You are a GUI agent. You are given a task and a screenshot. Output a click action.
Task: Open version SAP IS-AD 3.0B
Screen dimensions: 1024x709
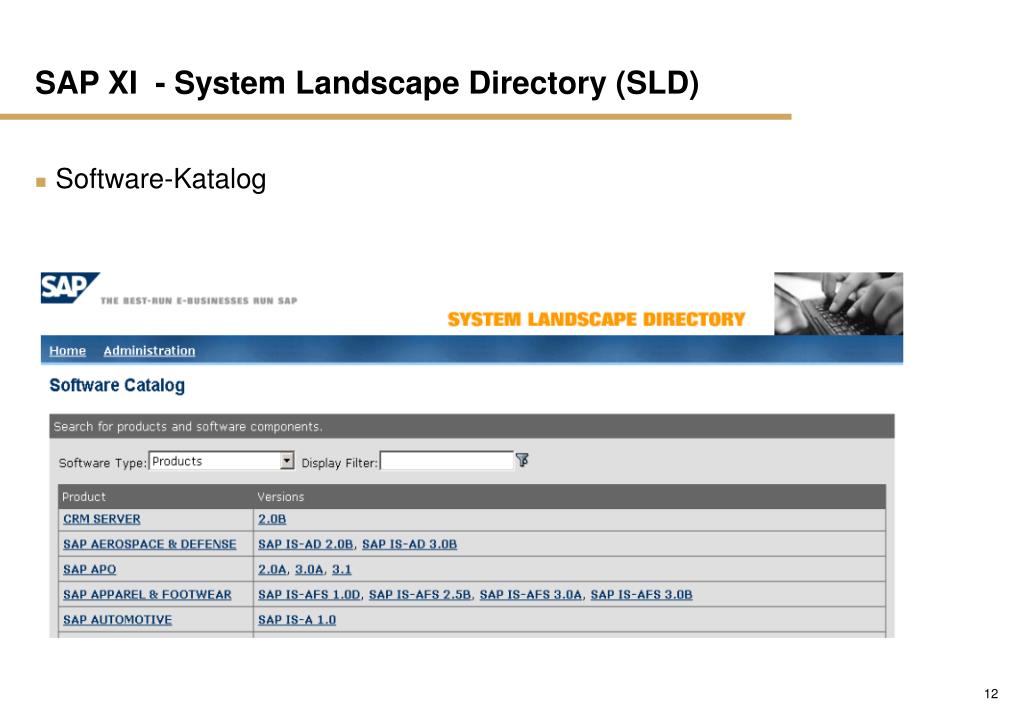pos(409,544)
